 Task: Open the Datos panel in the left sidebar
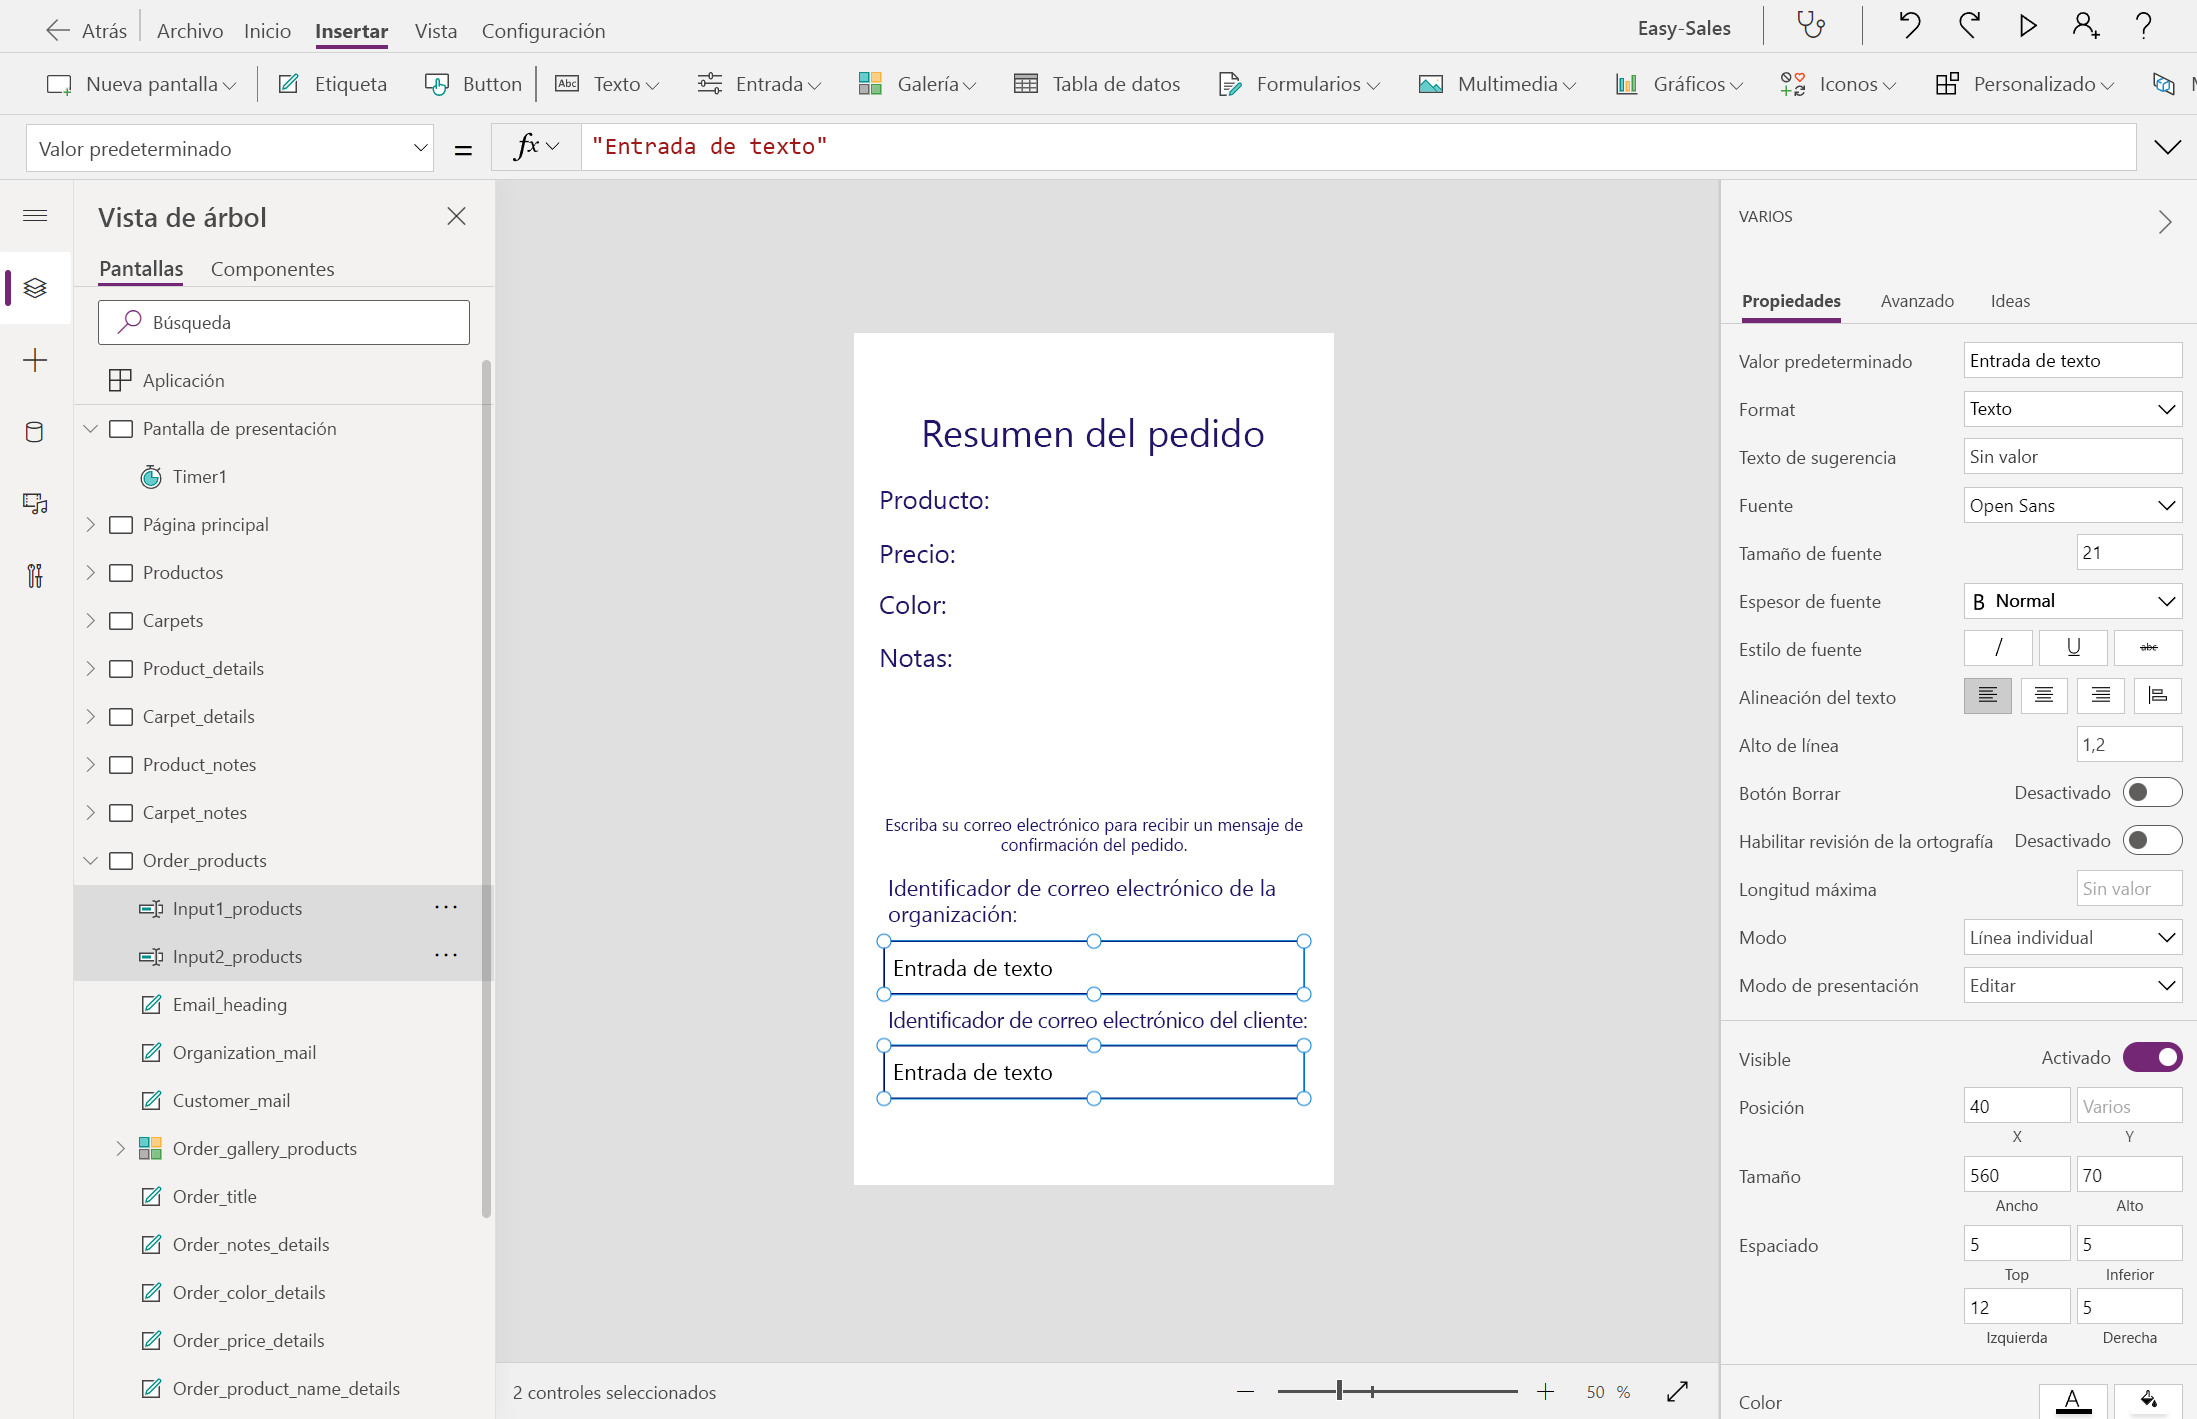click(x=35, y=432)
